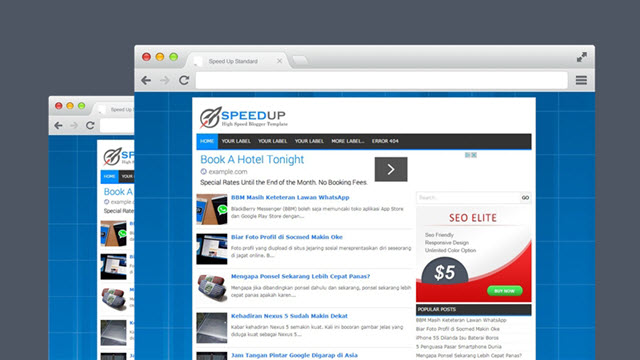Click the SEO ELITE banner heading

(x=473, y=218)
